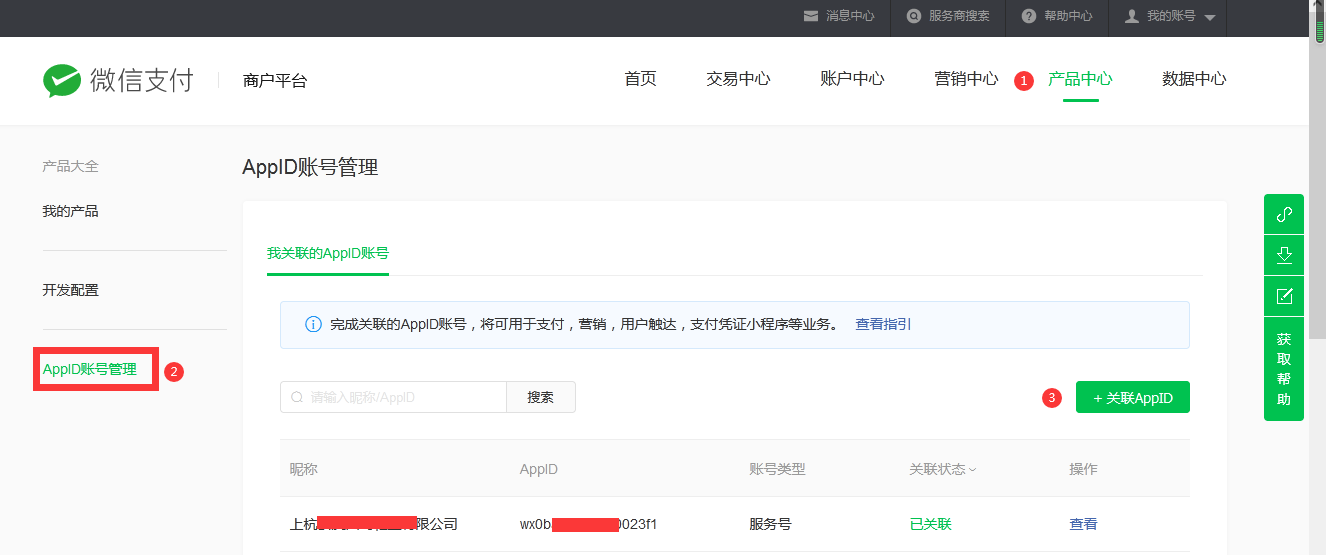The height and width of the screenshot is (555, 1326).
Task: Open the 产品中心 top menu
Action: (1080, 79)
